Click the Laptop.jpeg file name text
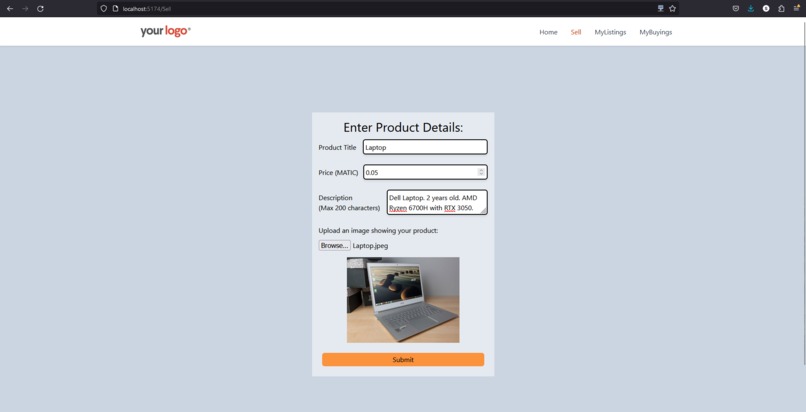 pyautogui.click(x=370, y=246)
